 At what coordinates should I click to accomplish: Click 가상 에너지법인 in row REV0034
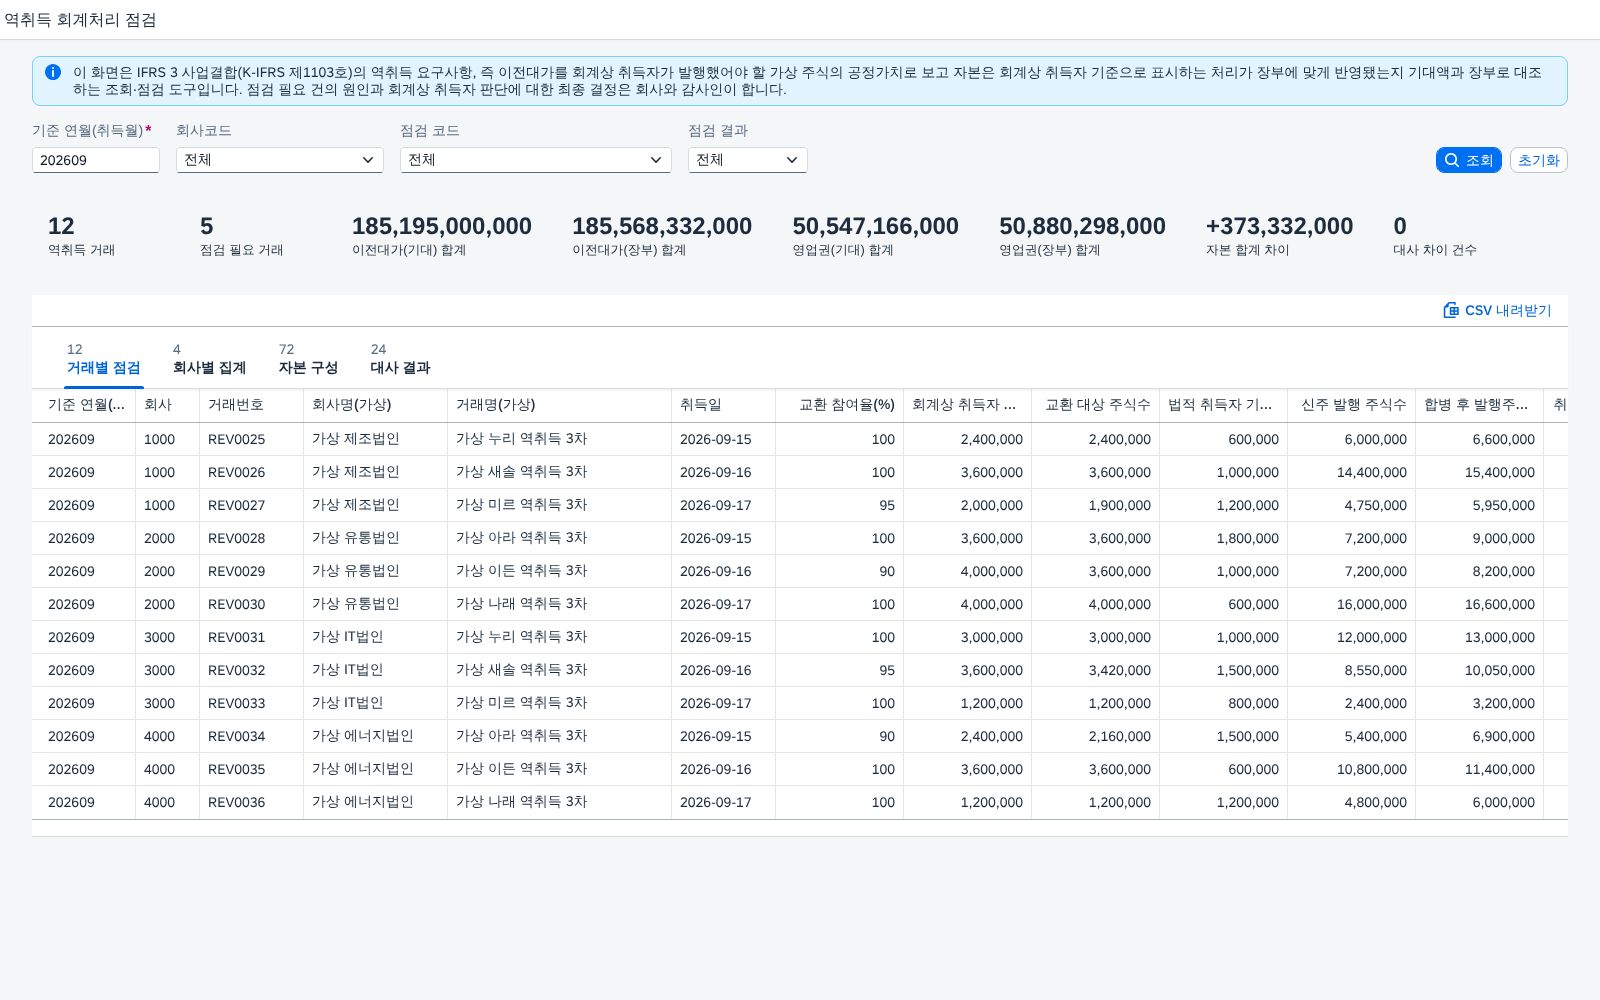tap(362, 736)
